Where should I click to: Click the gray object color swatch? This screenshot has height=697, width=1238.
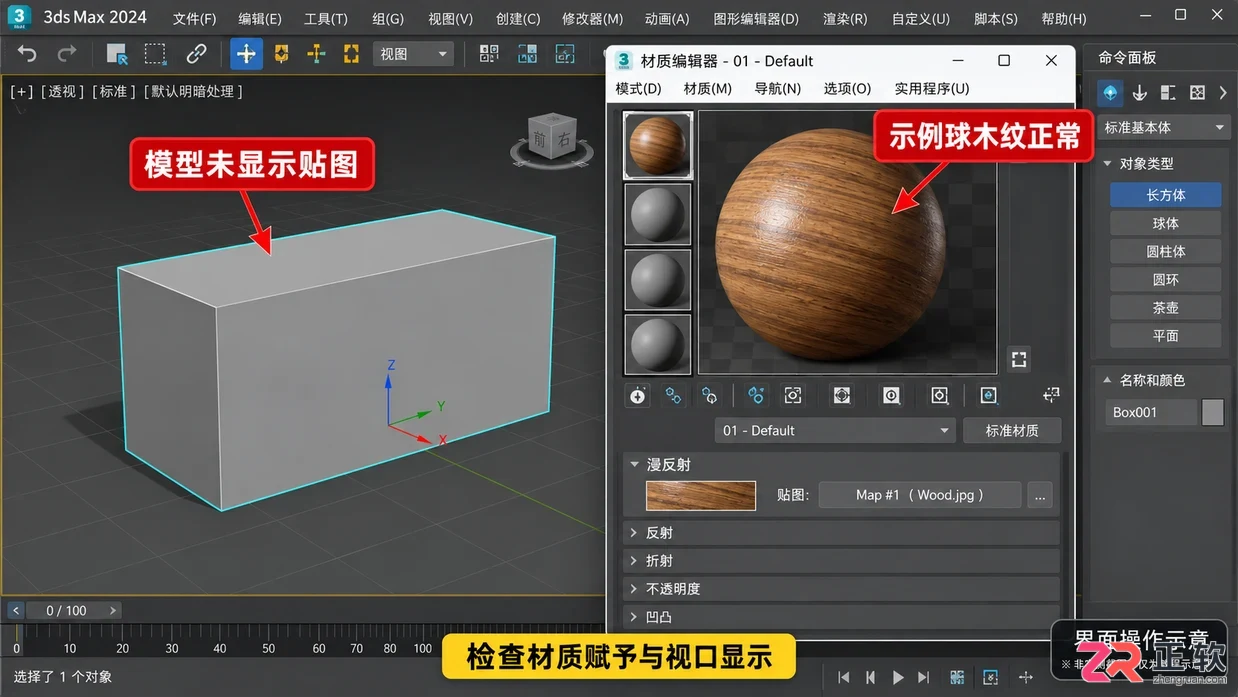pos(1213,412)
